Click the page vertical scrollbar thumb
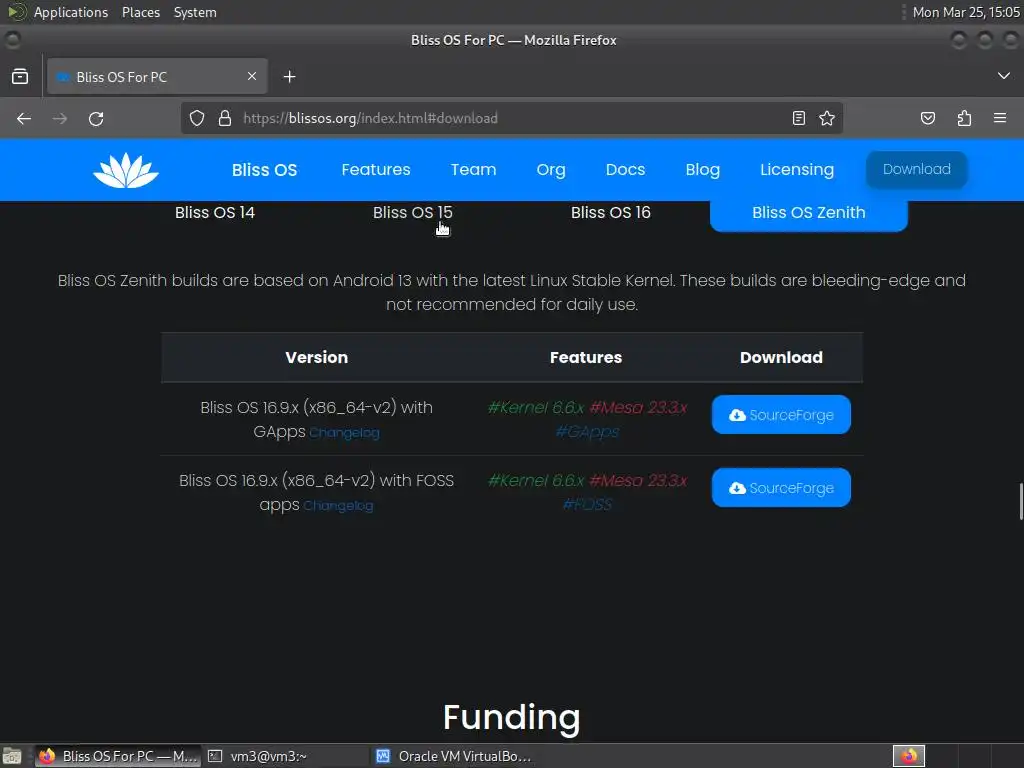The width and height of the screenshot is (1024, 768). (1020, 501)
